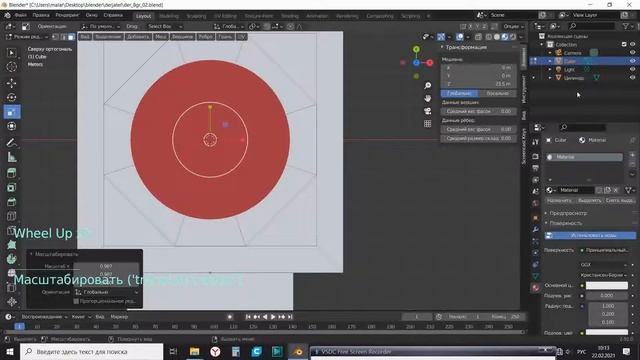This screenshot has height=360, width=640.
Task: Select the Transform tool icon
Action: (11, 126)
